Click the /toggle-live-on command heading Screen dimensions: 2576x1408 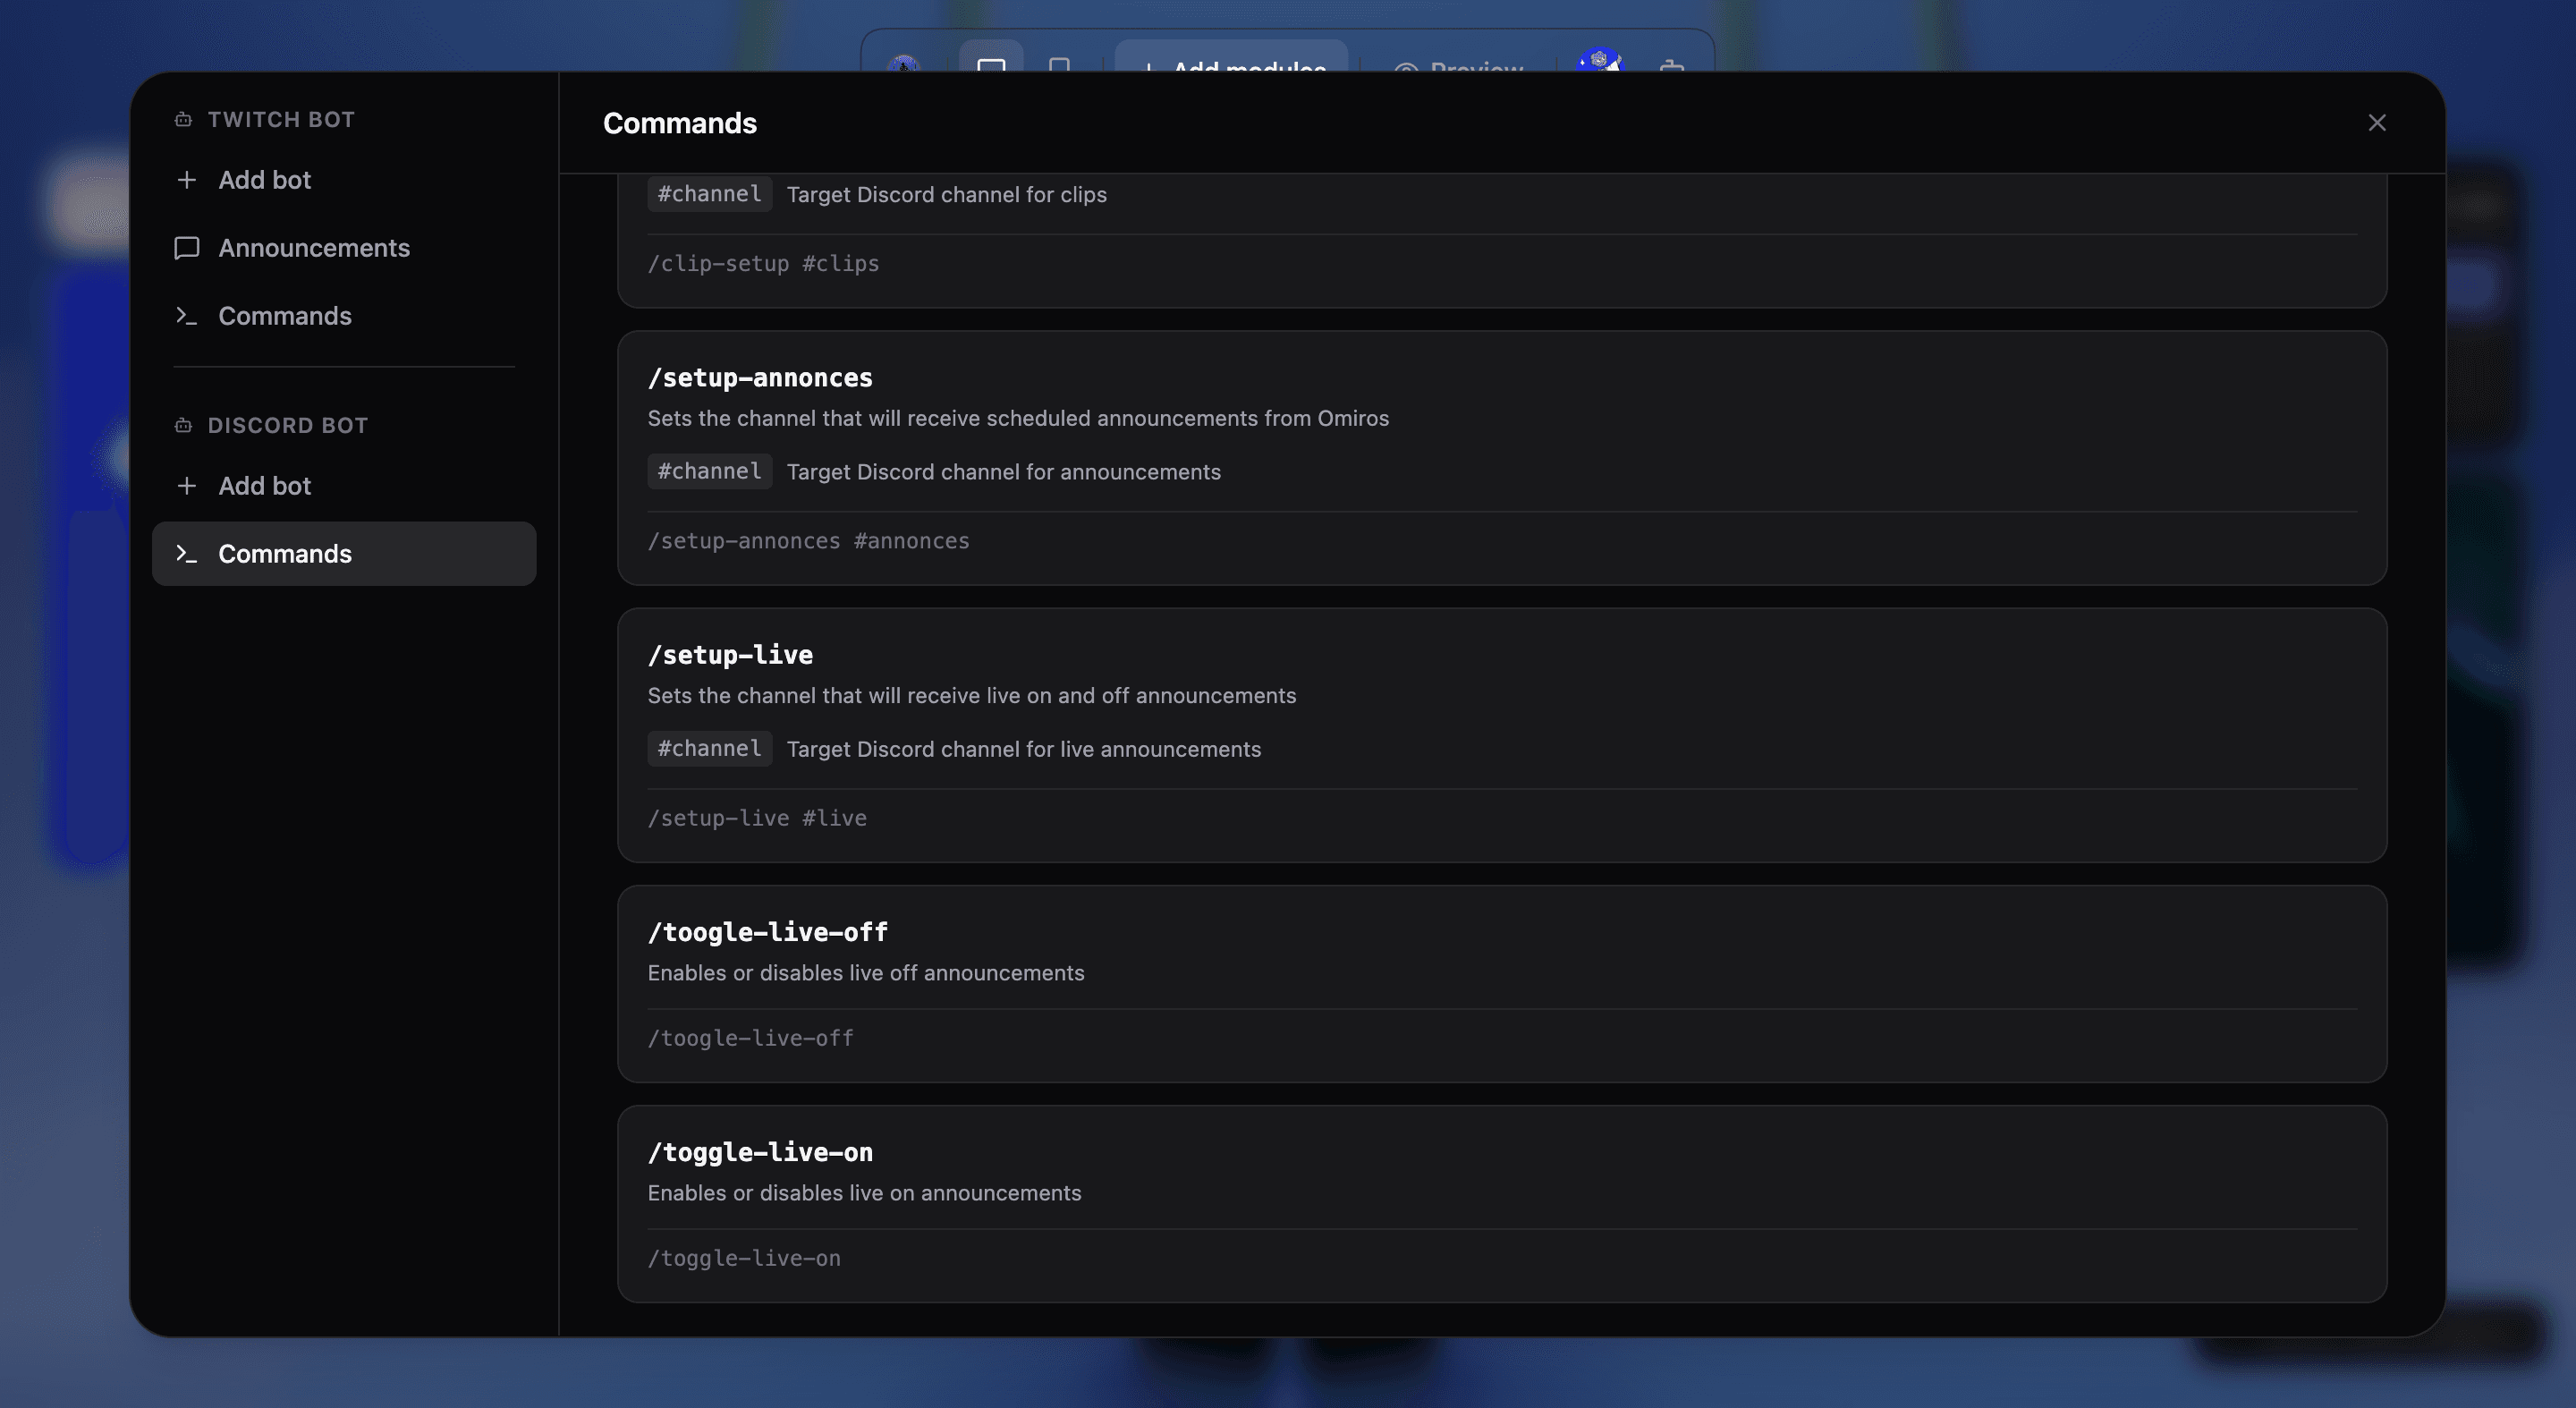coord(760,1152)
